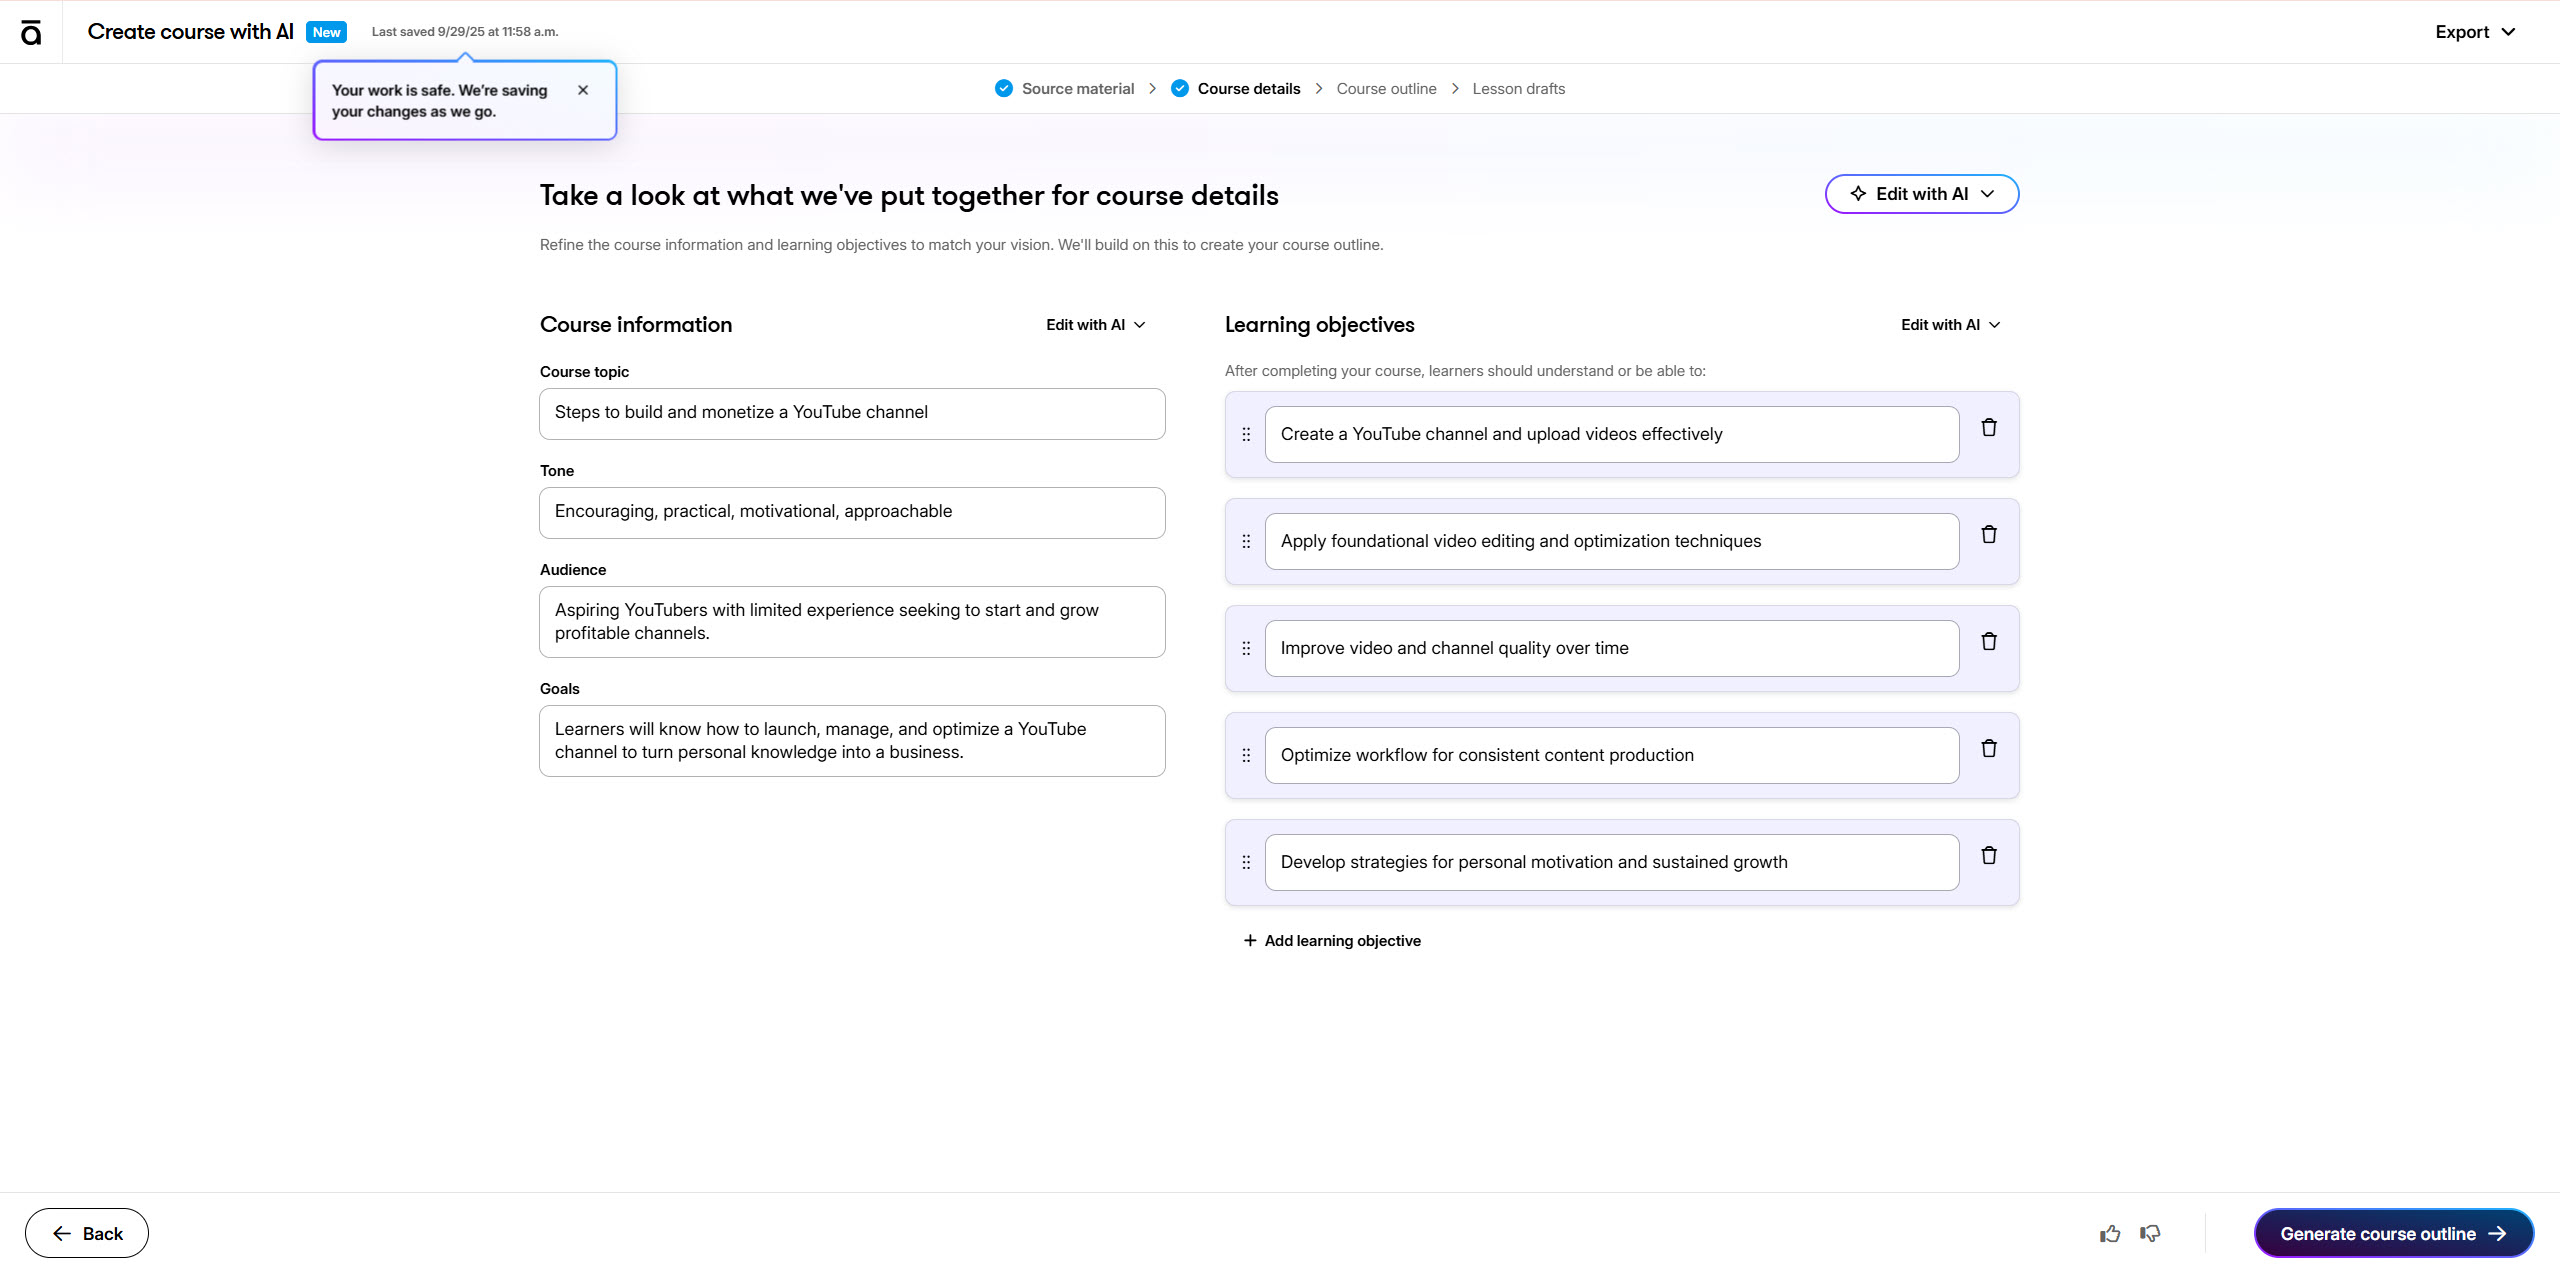Remove 'Improve video and channel quality' objective
Image resolution: width=2560 pixels, height=1272 pixels.
1989,642
